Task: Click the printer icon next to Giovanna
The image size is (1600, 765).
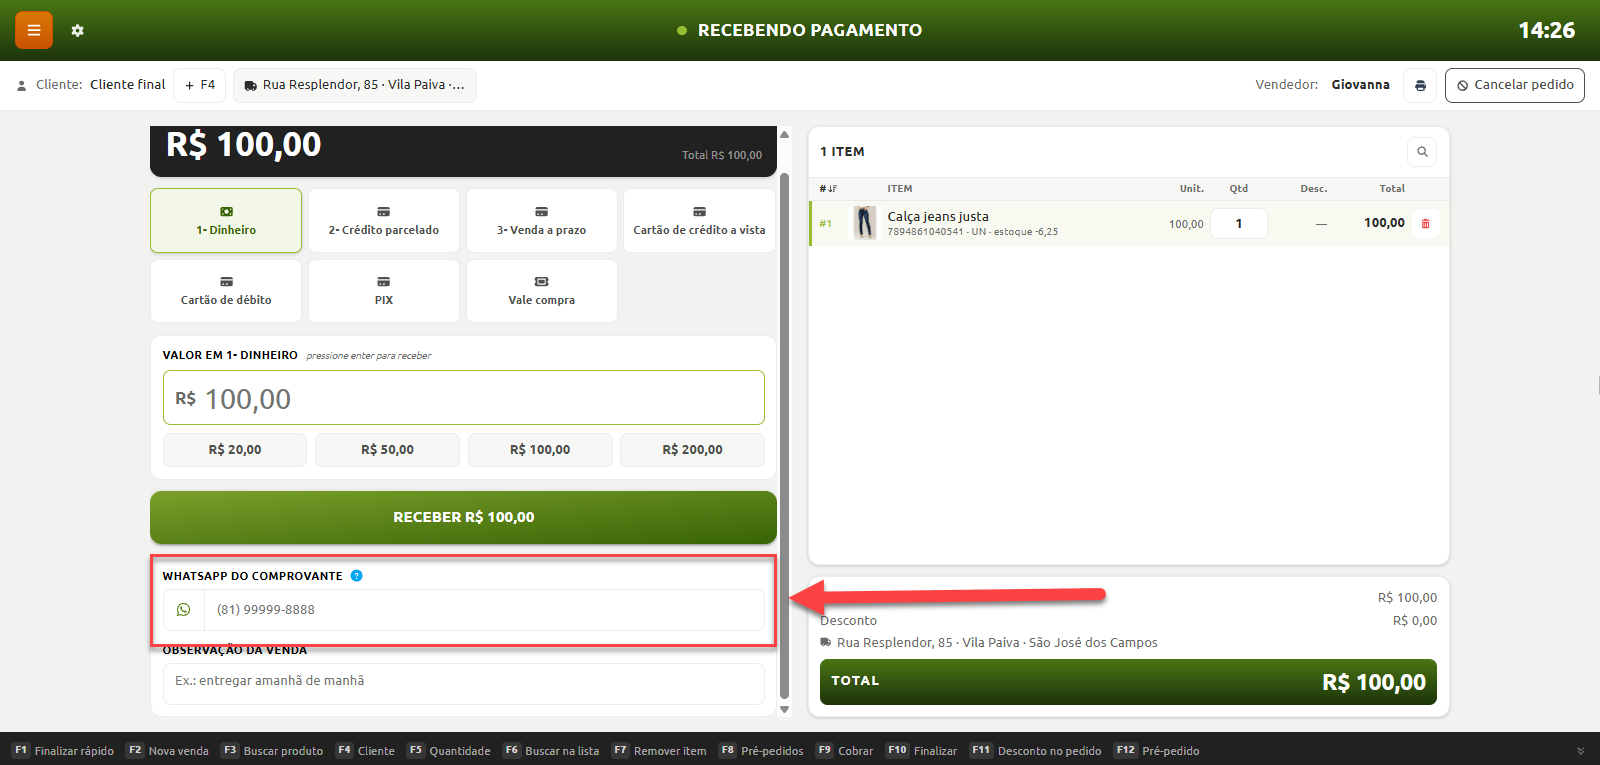Action: click(x=1420, y=85)
